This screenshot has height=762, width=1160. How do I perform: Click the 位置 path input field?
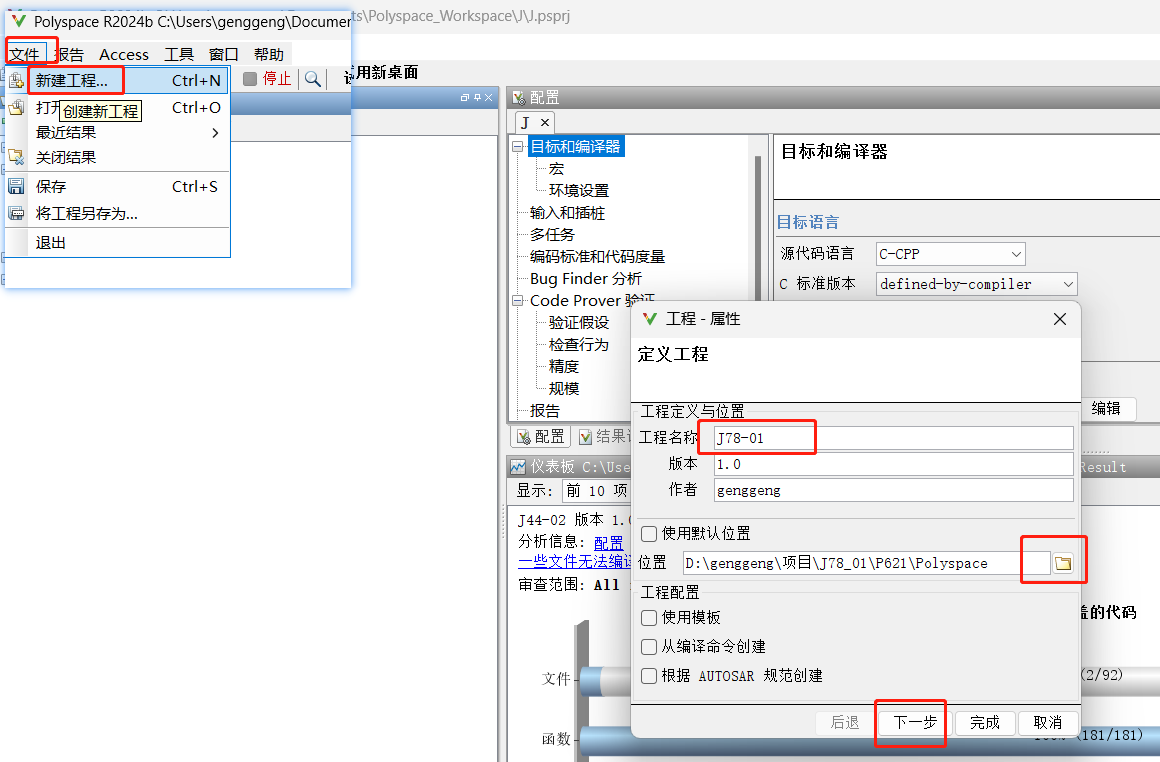click(x=866, y=563)
